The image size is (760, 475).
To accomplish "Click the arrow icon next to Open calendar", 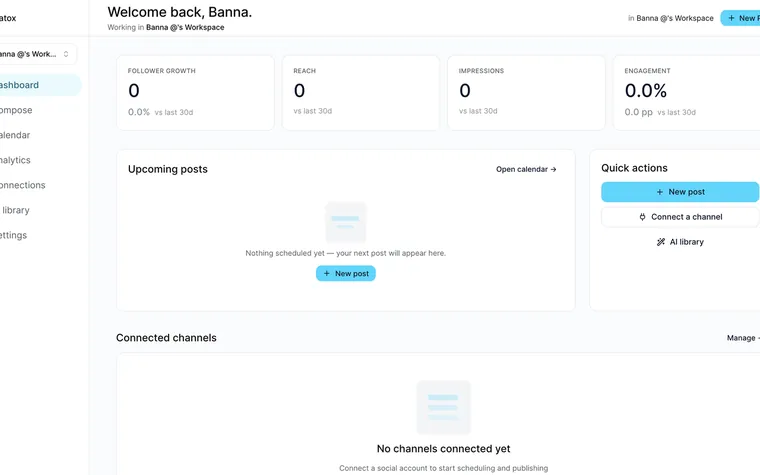I will [x=553, y=169].
